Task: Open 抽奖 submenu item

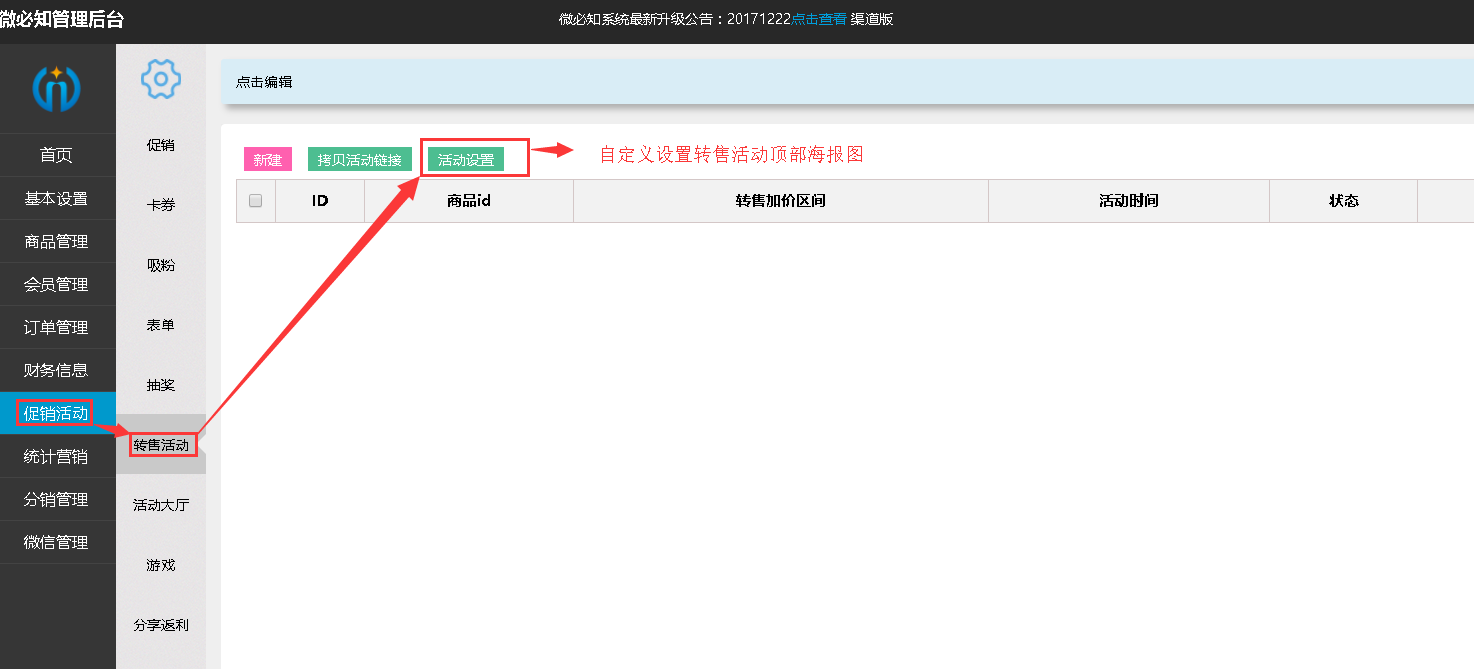Action: (161, 385)
